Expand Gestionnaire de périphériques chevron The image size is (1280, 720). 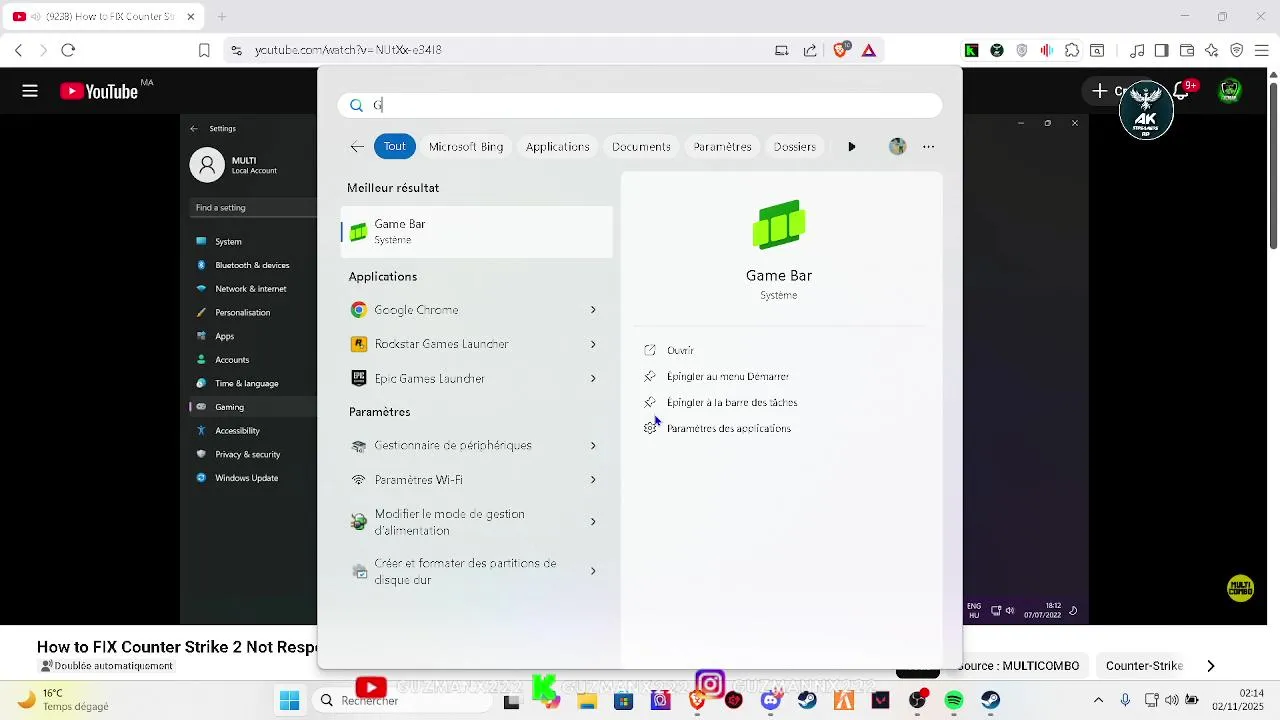pos(593,445)
